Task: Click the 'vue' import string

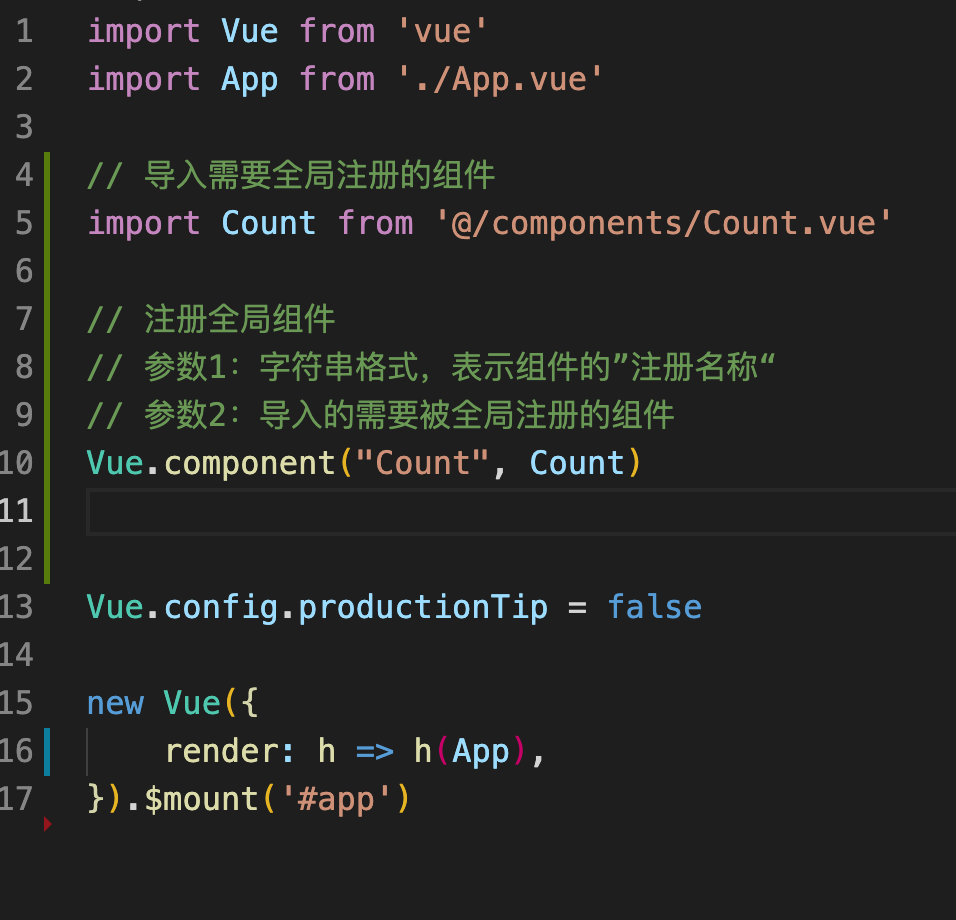Action: click(442, 31)
